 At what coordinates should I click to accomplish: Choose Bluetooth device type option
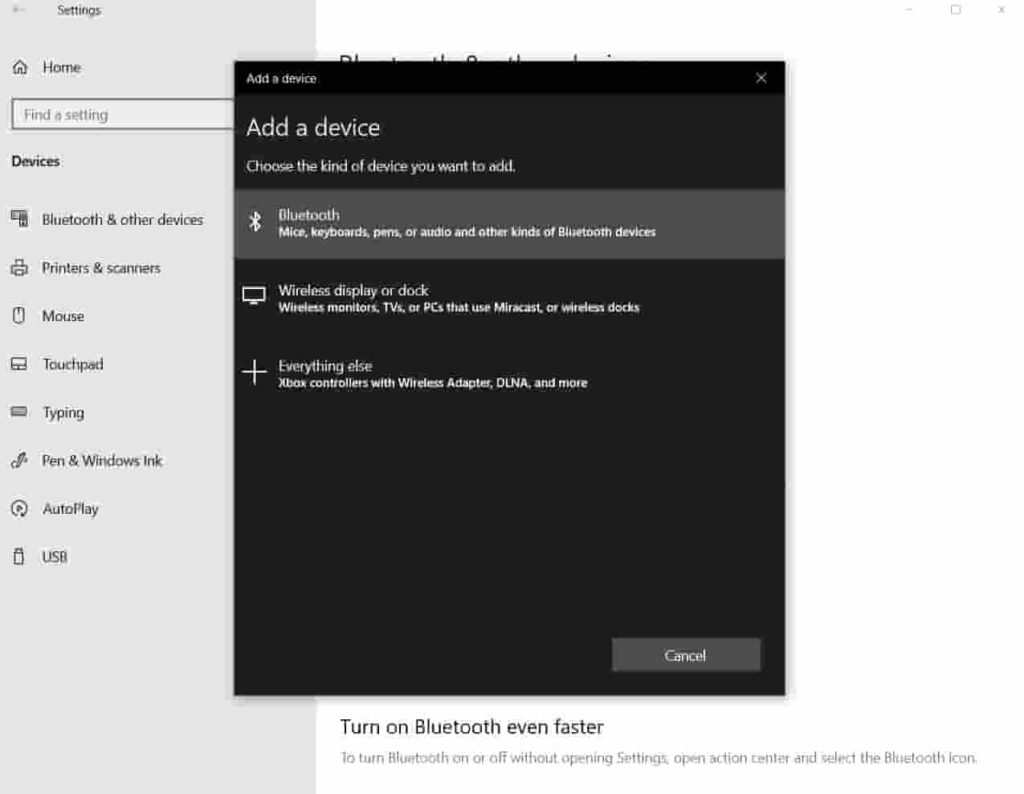click(x=509, y=223)
